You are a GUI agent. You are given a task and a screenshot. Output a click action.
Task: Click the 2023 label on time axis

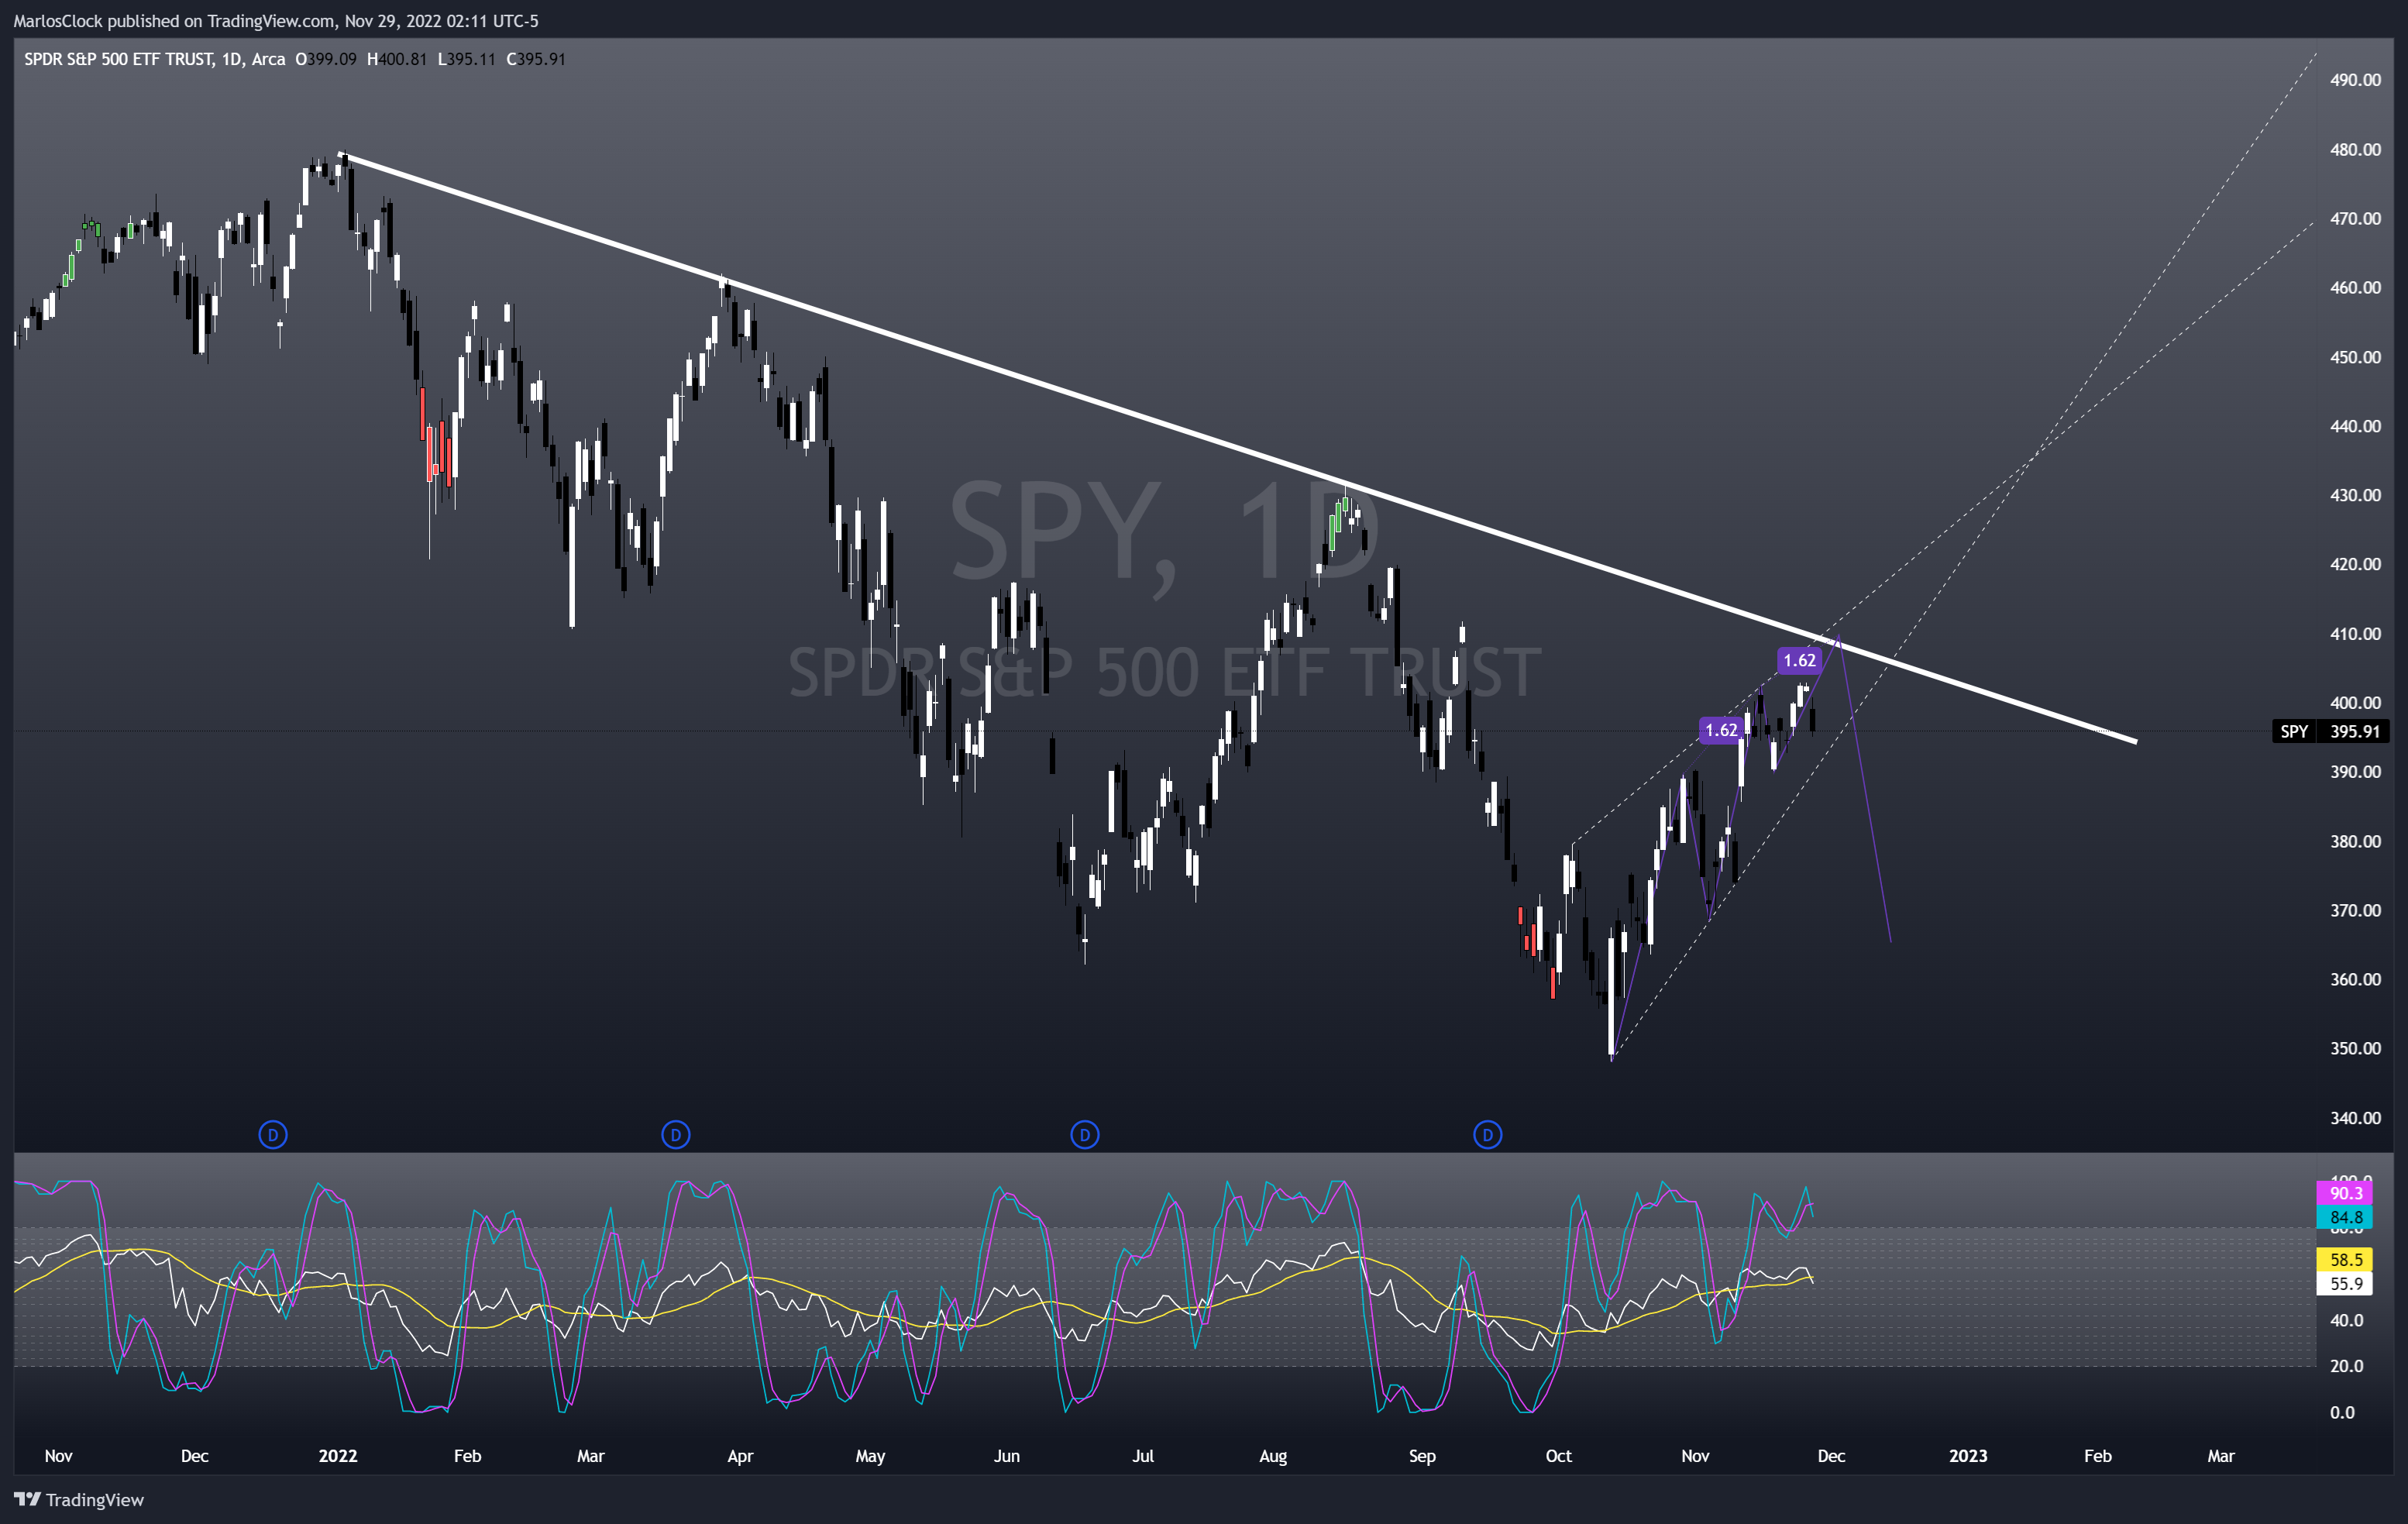tap(1968, 1455)
